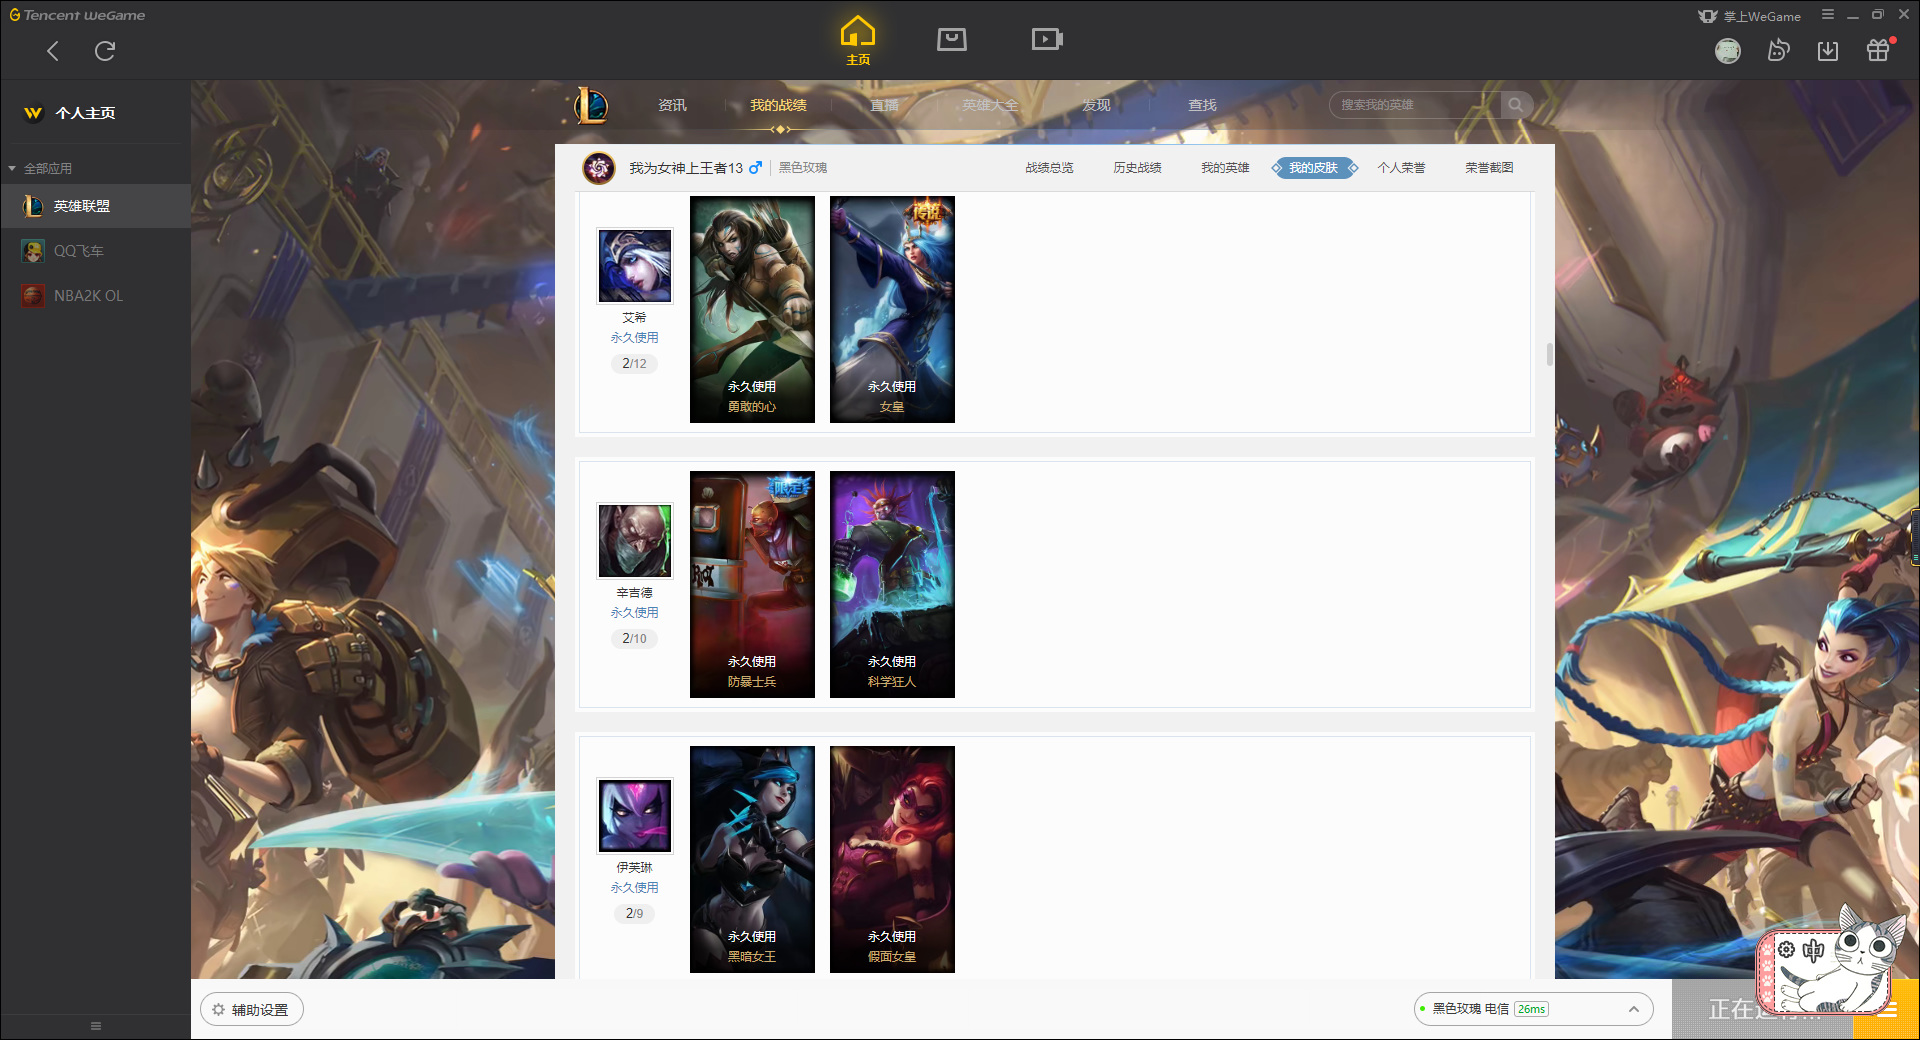Click the 辛吉德 champion portrait
The image size is (1920, 1040).
[x=635, y=541]
